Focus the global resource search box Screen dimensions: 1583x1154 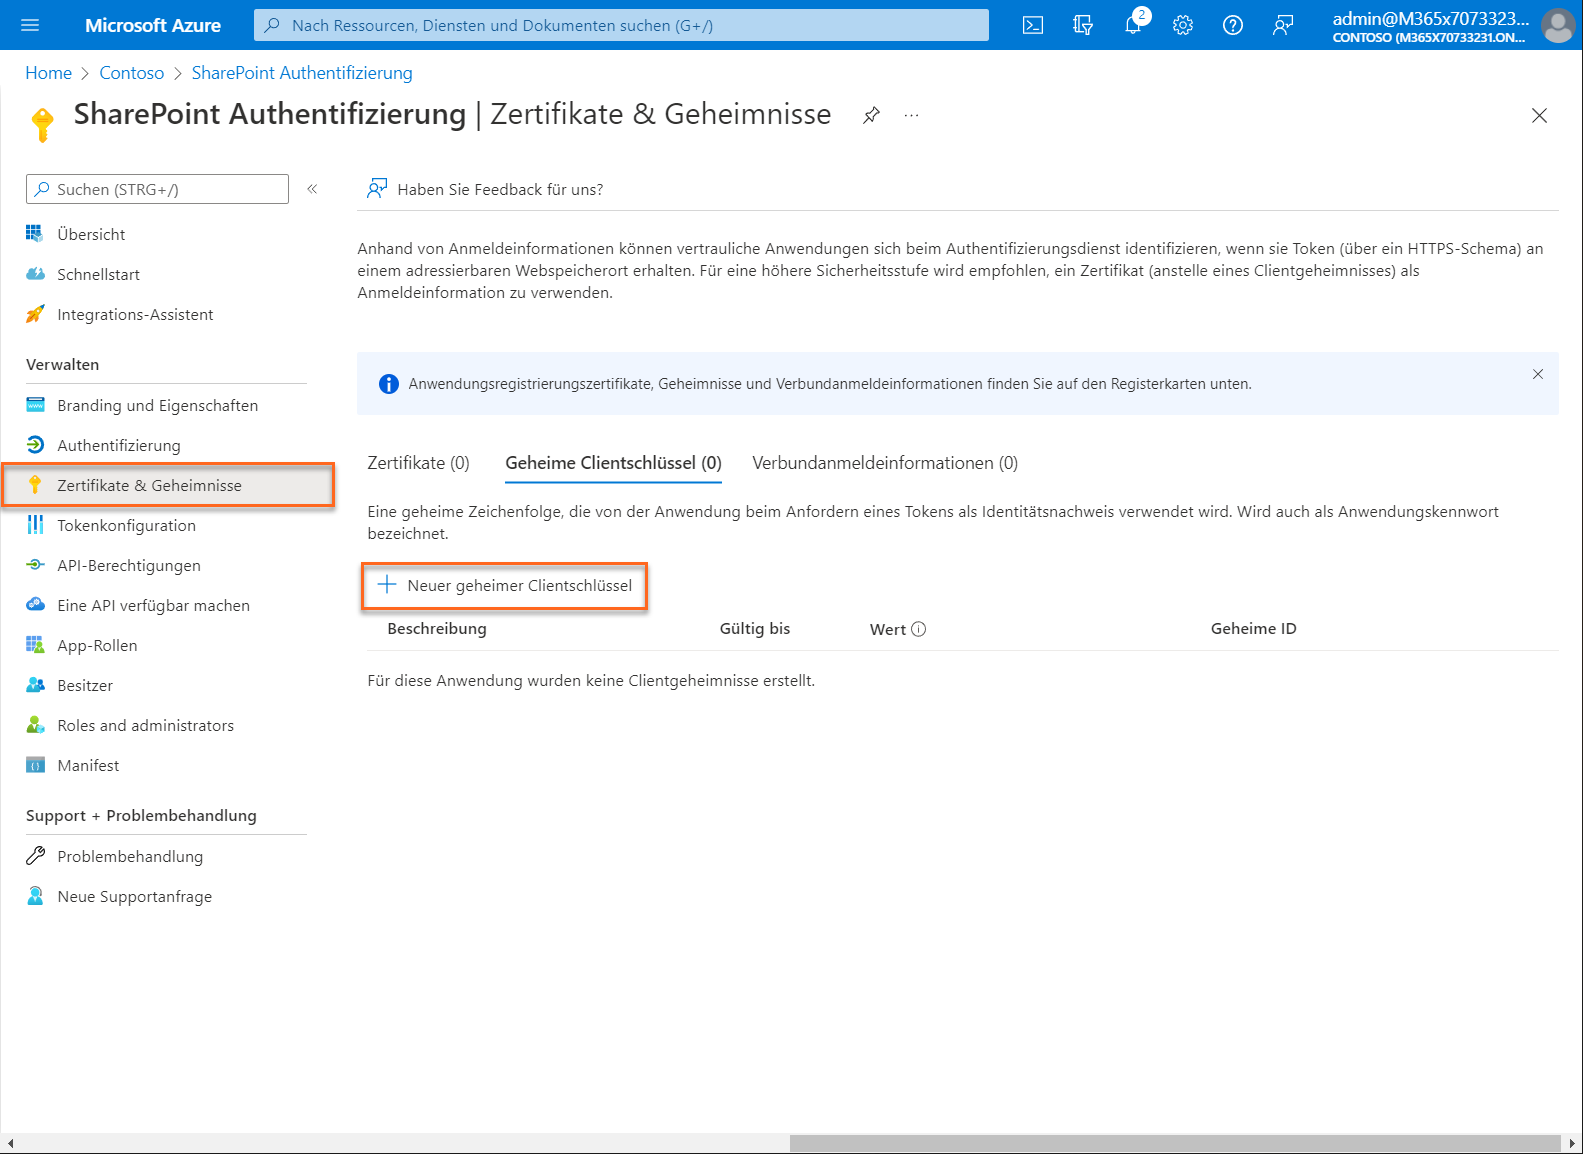[x=621, y=25]
